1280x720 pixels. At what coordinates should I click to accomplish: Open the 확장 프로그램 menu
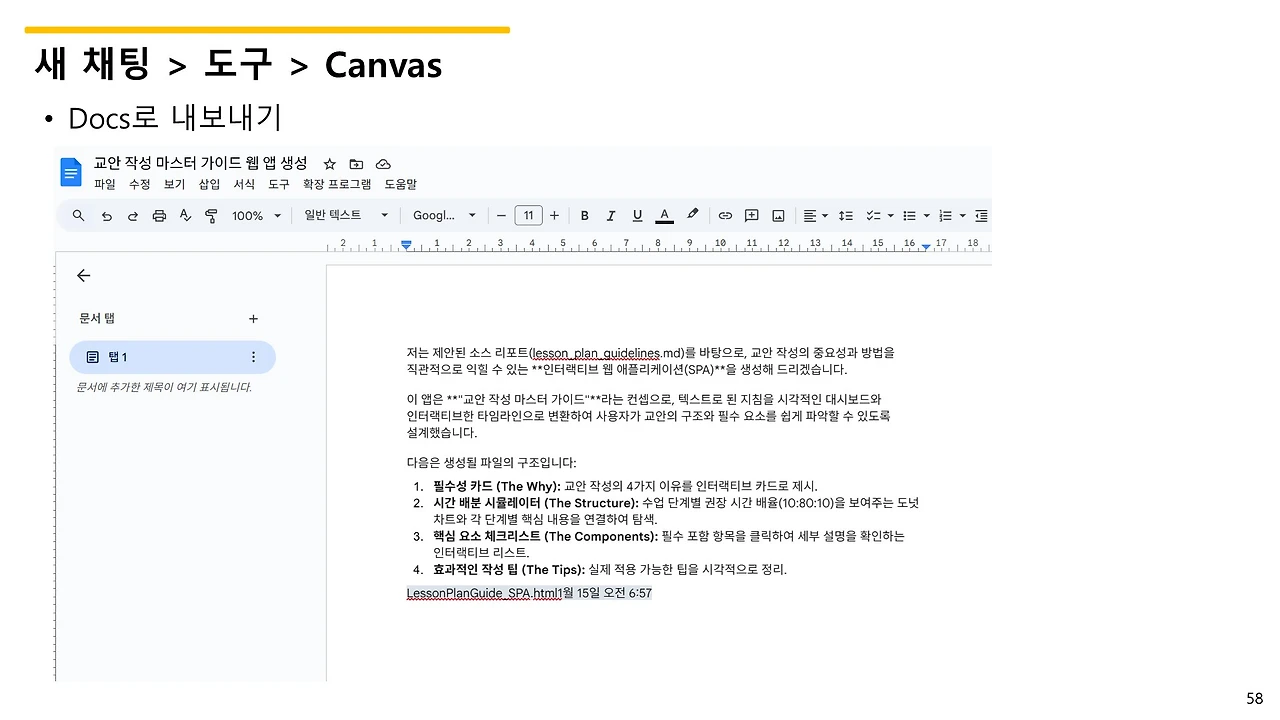[x=337, y=184]
